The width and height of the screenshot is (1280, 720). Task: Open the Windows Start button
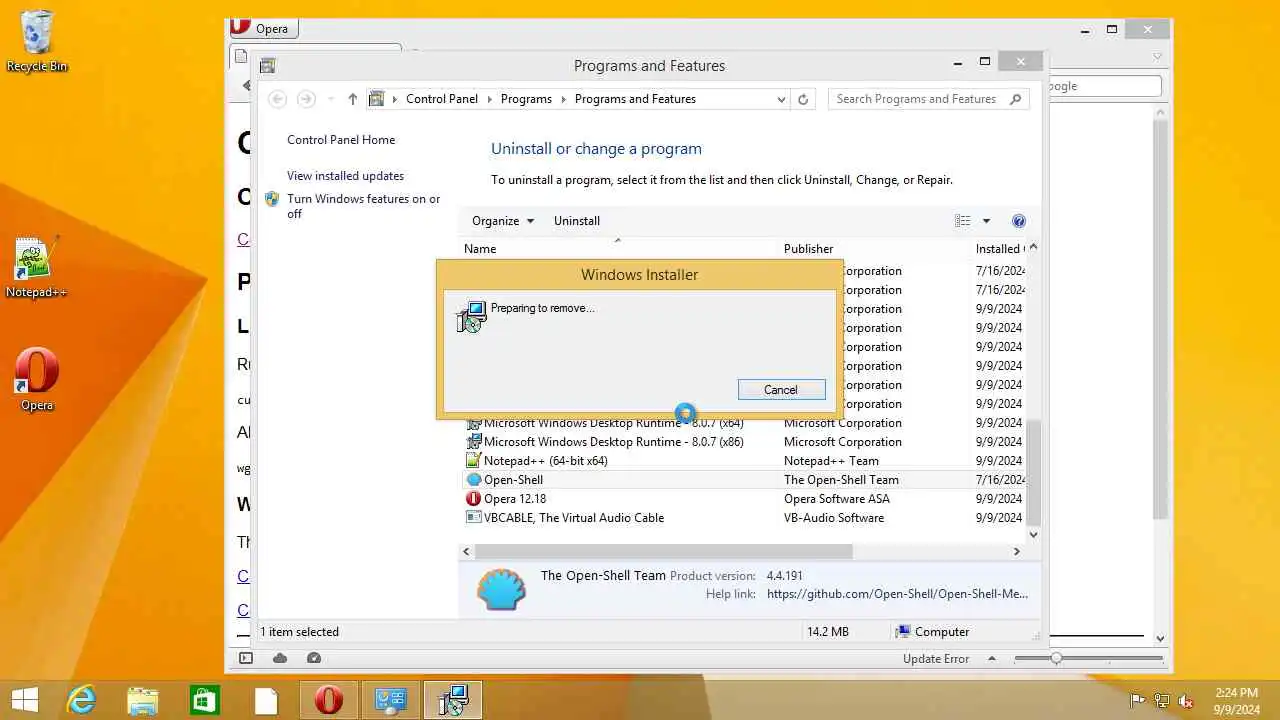[x=24, y=700]
